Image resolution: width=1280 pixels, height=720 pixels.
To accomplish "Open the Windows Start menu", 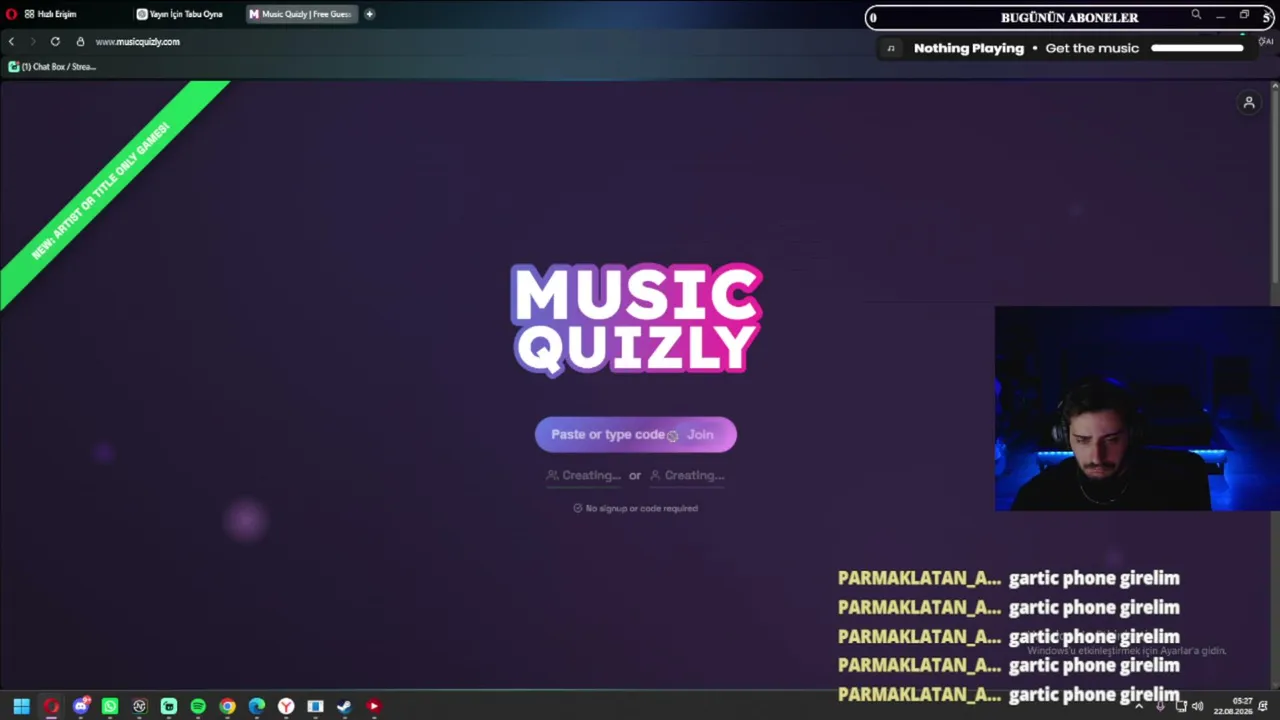I will coord(21,706).
